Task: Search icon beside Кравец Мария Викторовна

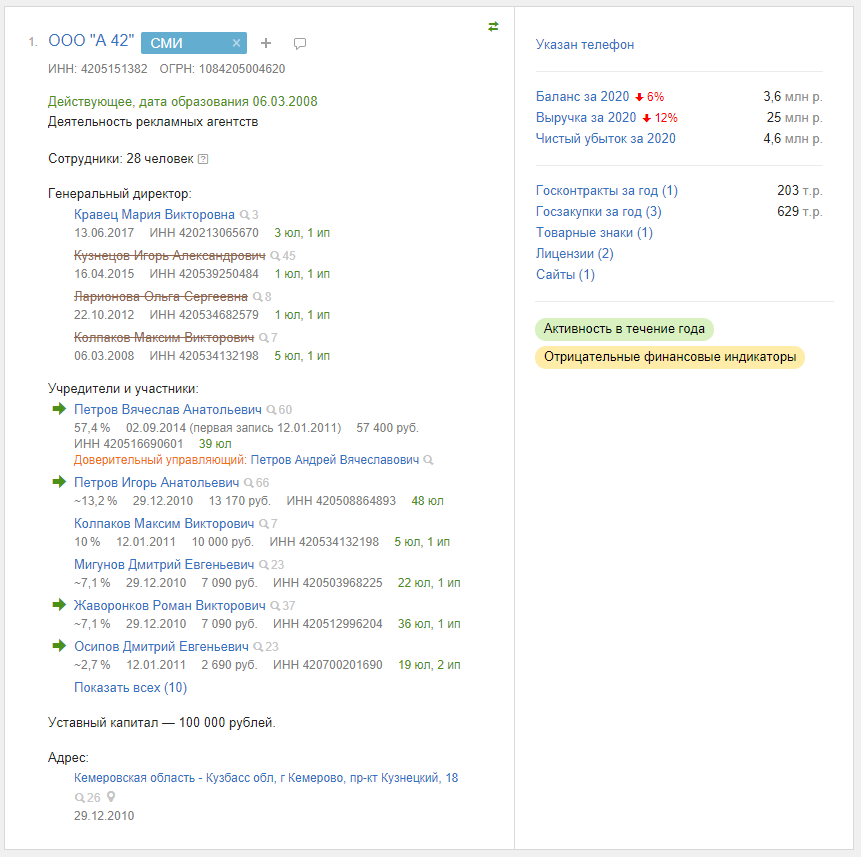Action: coord(244,215)
